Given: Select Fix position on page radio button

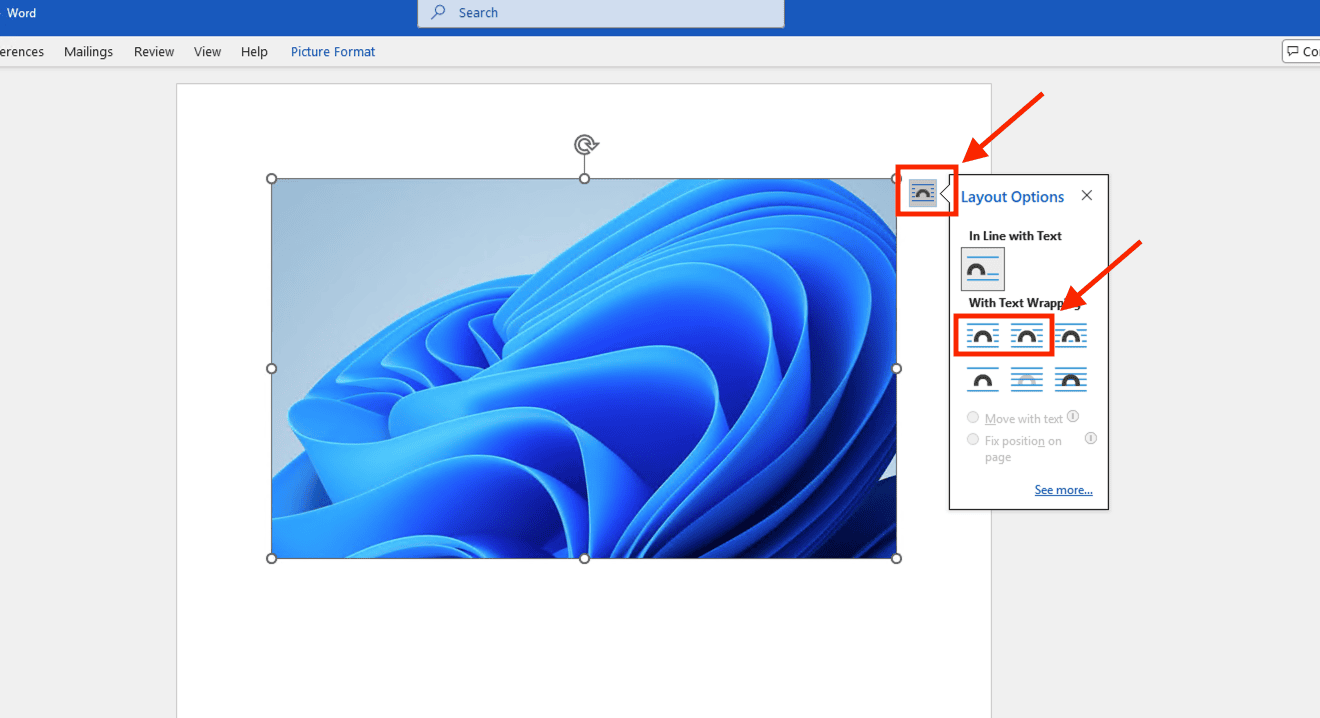Looking at the screenshot, I should 973,440.
